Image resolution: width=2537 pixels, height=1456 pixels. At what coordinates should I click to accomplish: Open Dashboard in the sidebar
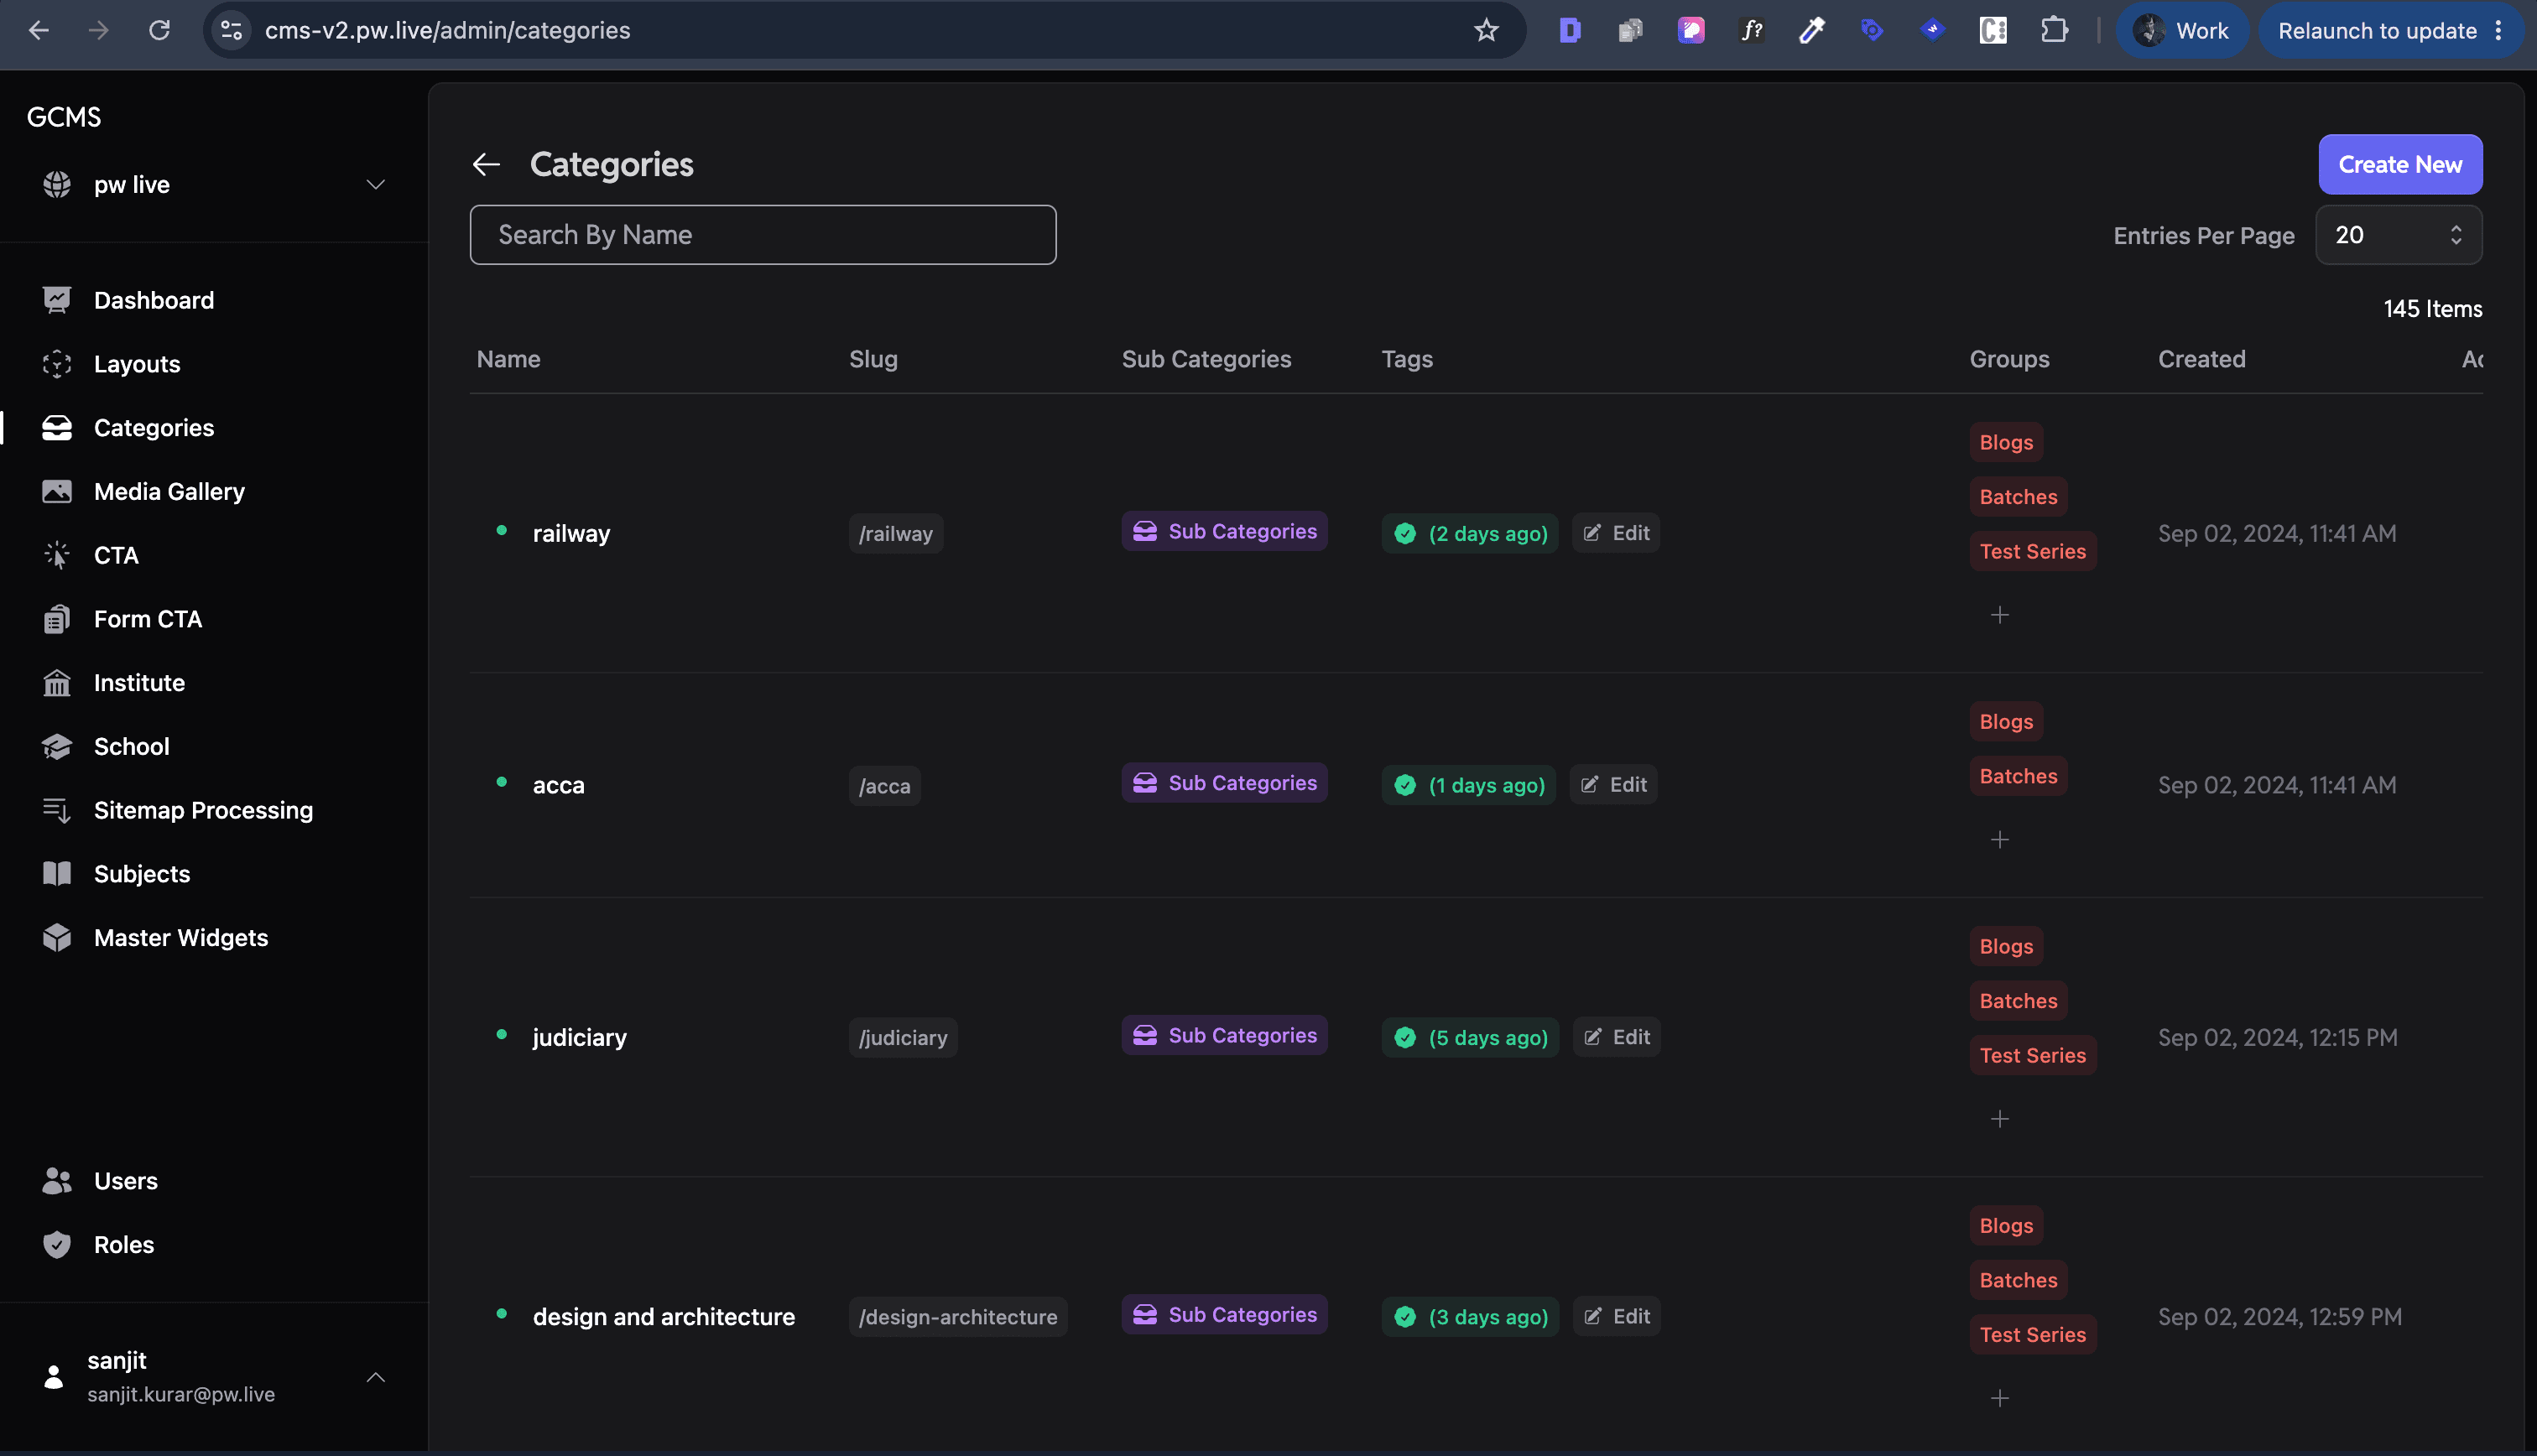pos(153,300)
